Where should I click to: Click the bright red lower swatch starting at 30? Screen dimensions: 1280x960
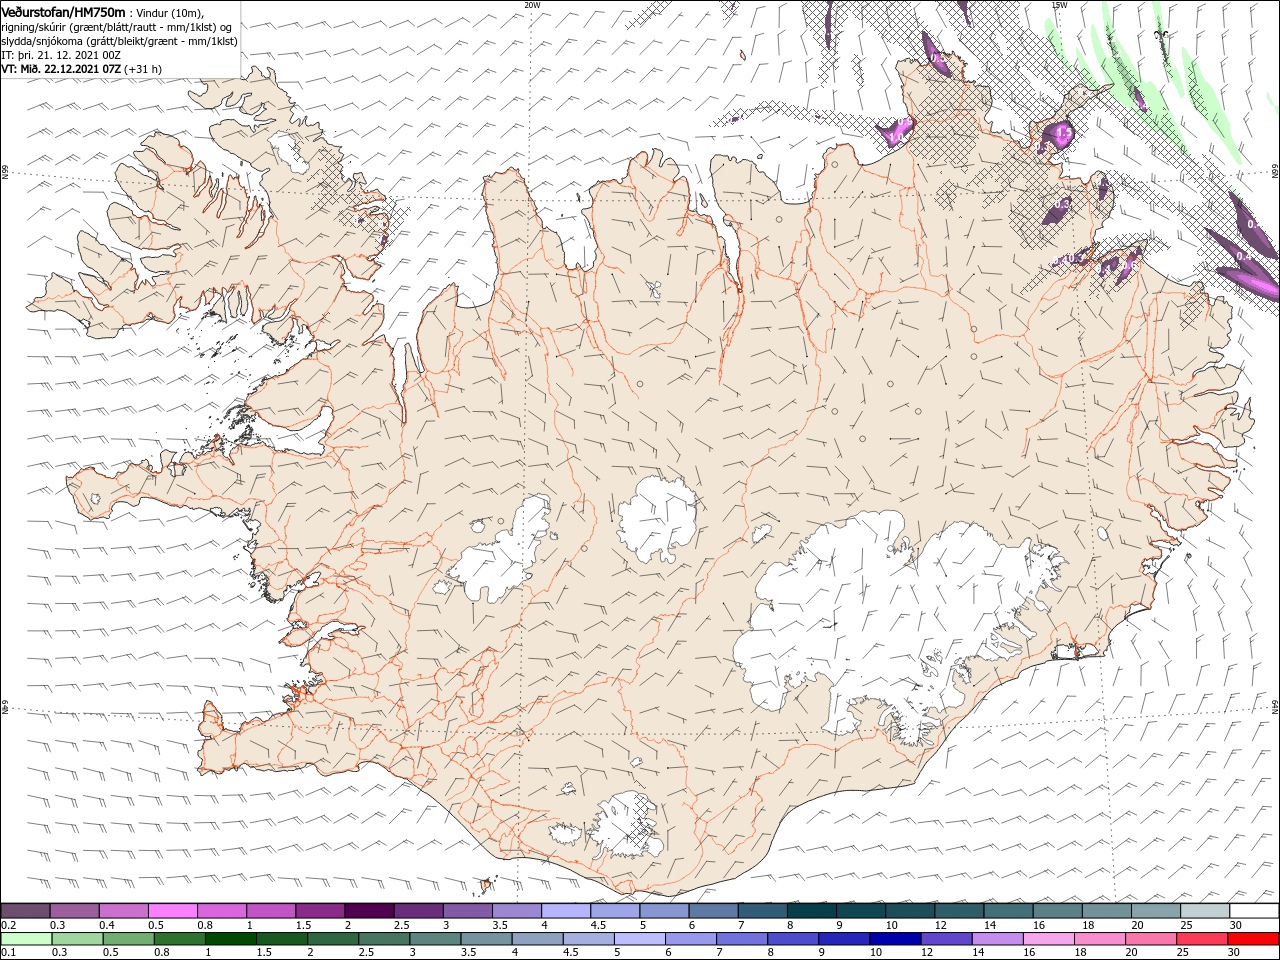pyautogui.click(x=1252, y=939)
